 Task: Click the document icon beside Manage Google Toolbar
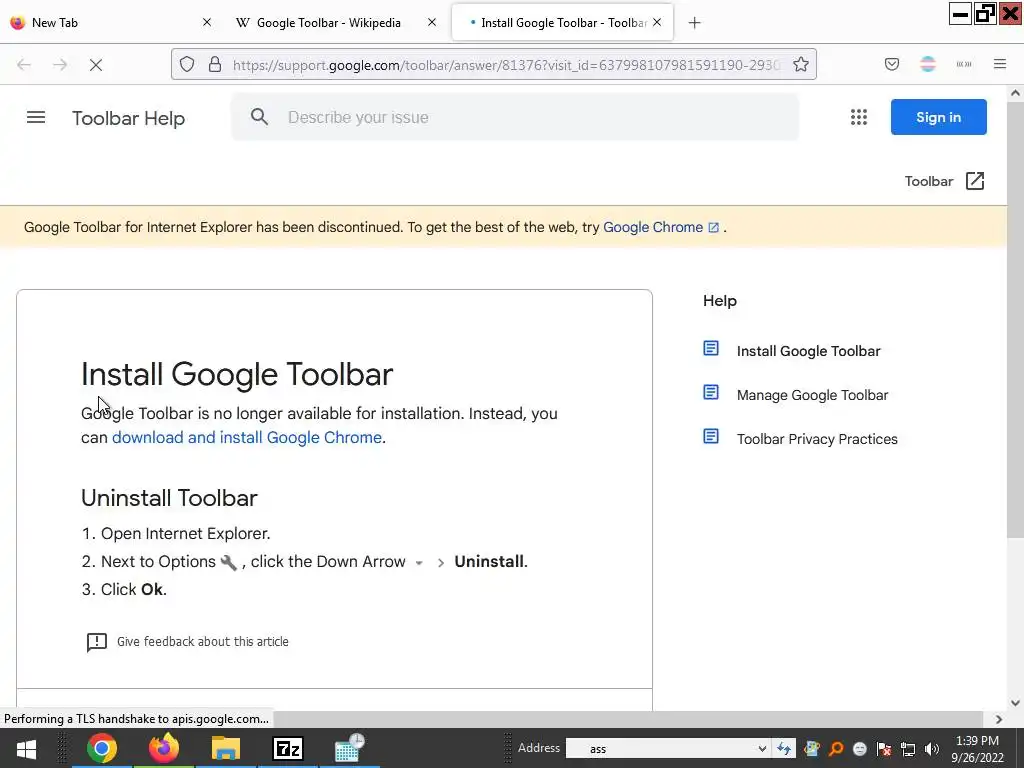coord(711,392)
